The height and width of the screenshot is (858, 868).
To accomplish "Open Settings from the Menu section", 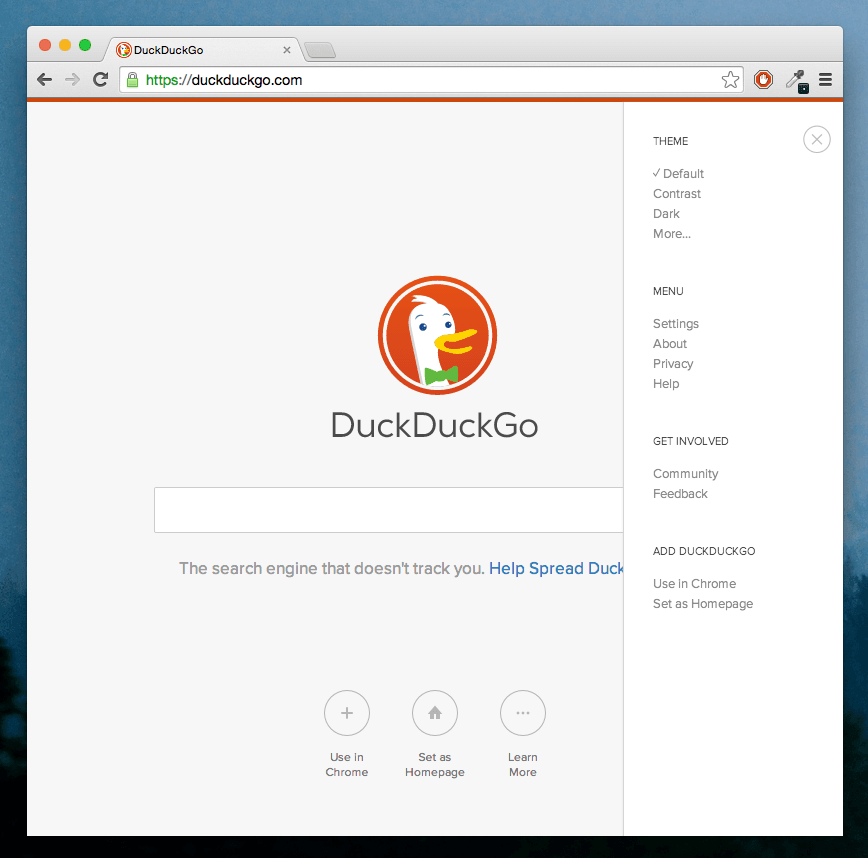I will point(675,323).
